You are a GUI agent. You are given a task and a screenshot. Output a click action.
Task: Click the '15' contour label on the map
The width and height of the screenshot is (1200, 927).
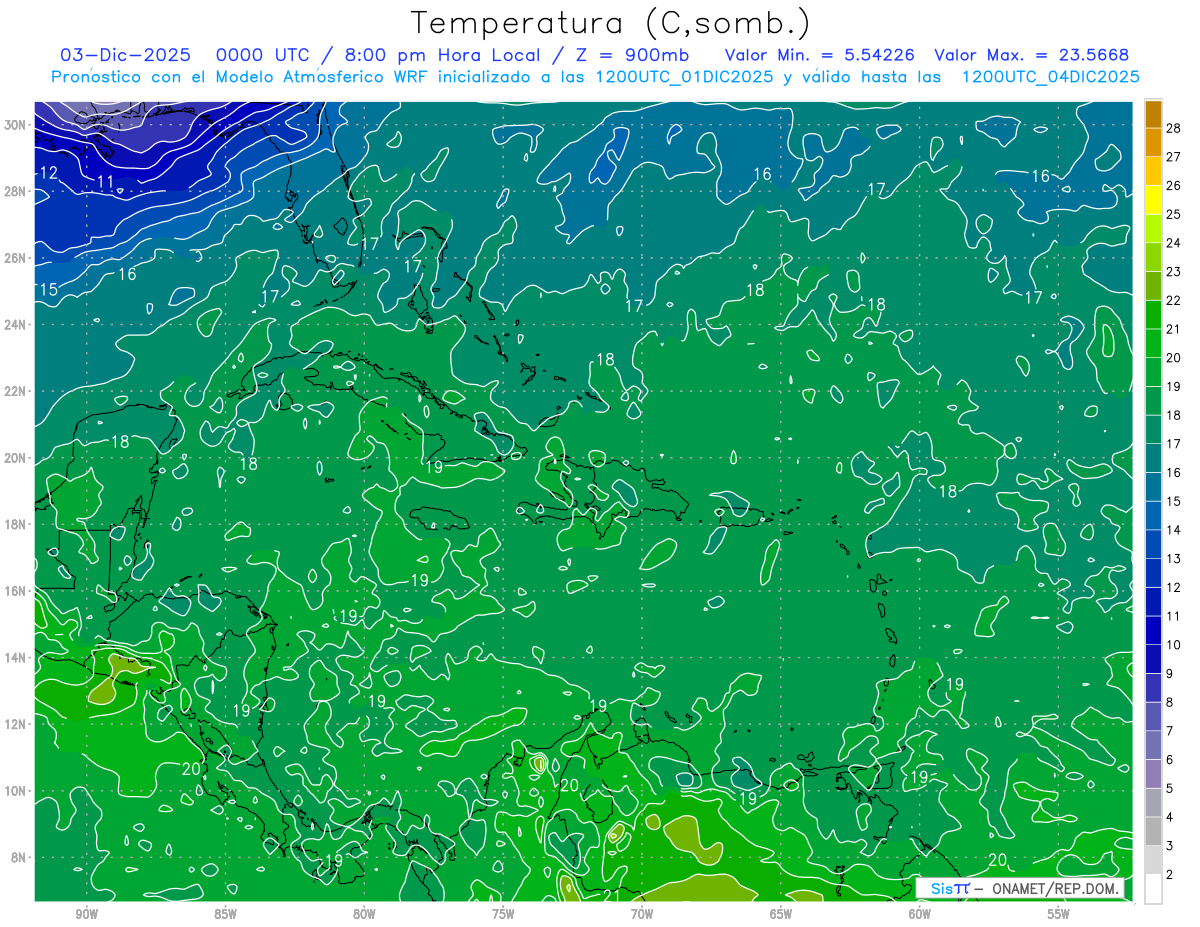point(47,290)
